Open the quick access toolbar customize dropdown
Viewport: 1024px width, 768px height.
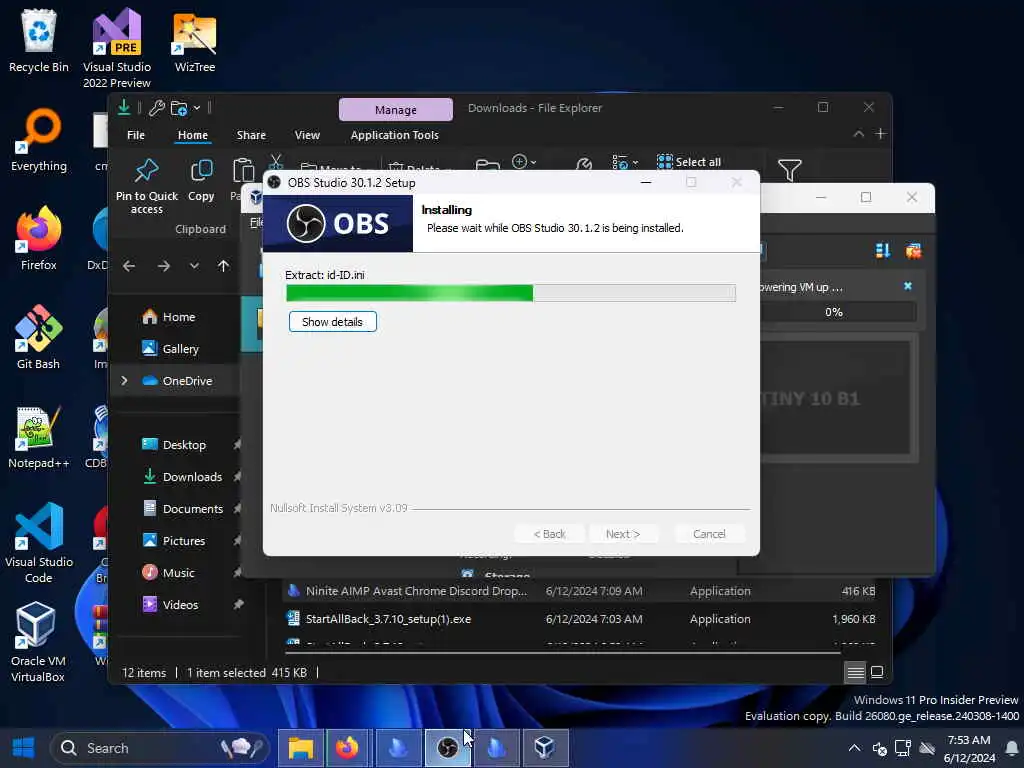(x=197, y=108)
